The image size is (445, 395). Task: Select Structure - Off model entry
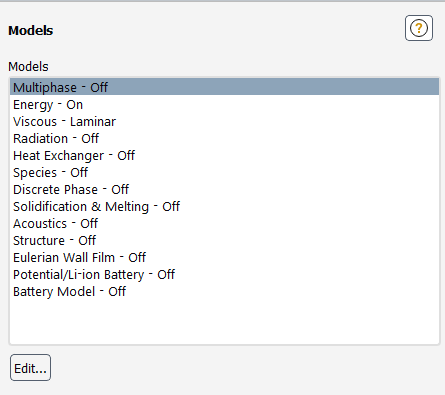pyautogui.click(x=224, y=240)
